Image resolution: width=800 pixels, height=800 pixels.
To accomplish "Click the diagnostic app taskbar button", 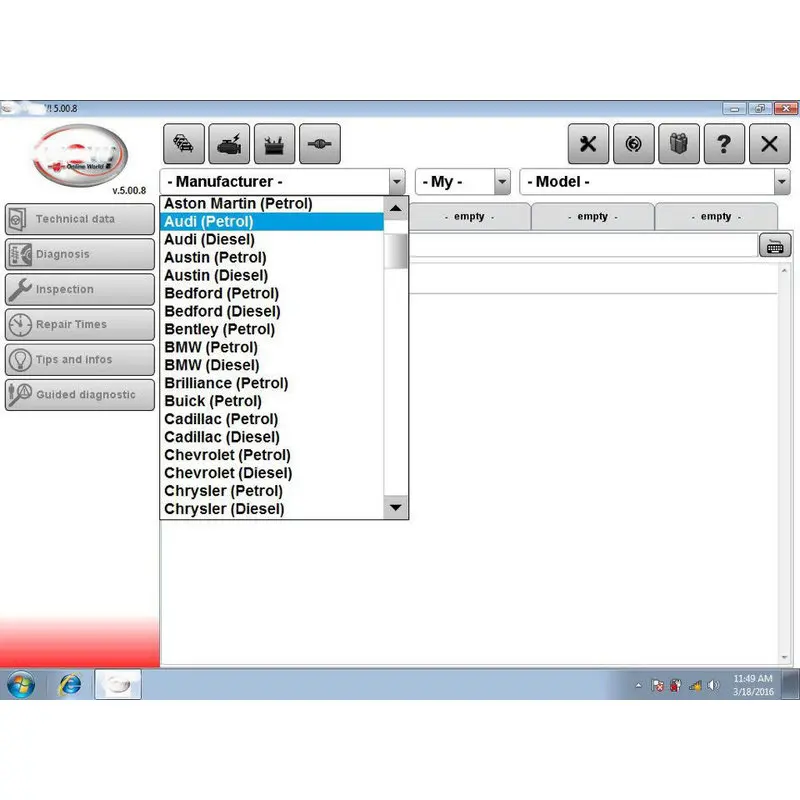I will tap(118, 685).
